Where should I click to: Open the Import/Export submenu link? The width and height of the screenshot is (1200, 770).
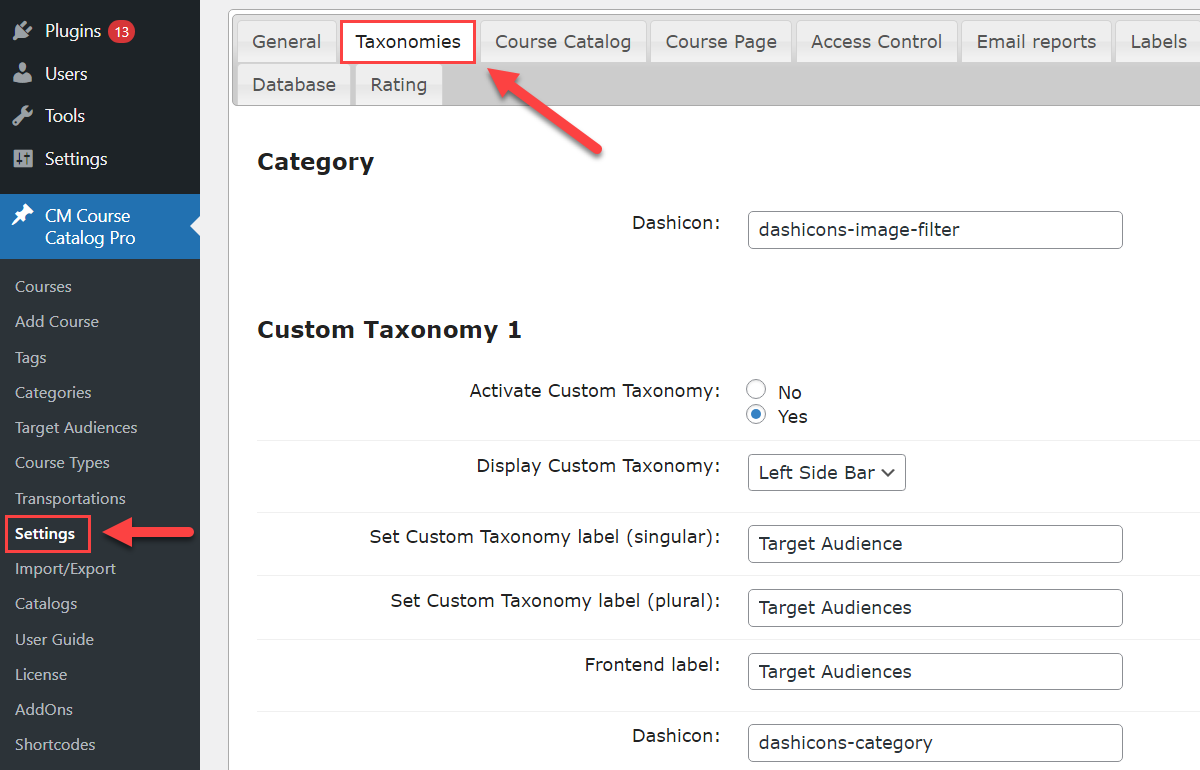pos(65,569)
